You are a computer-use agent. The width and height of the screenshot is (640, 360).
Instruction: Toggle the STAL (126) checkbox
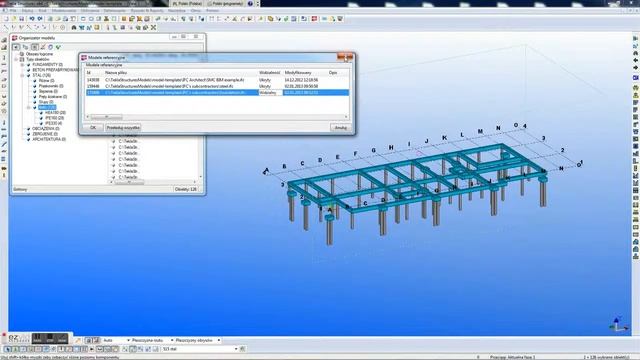29,76
